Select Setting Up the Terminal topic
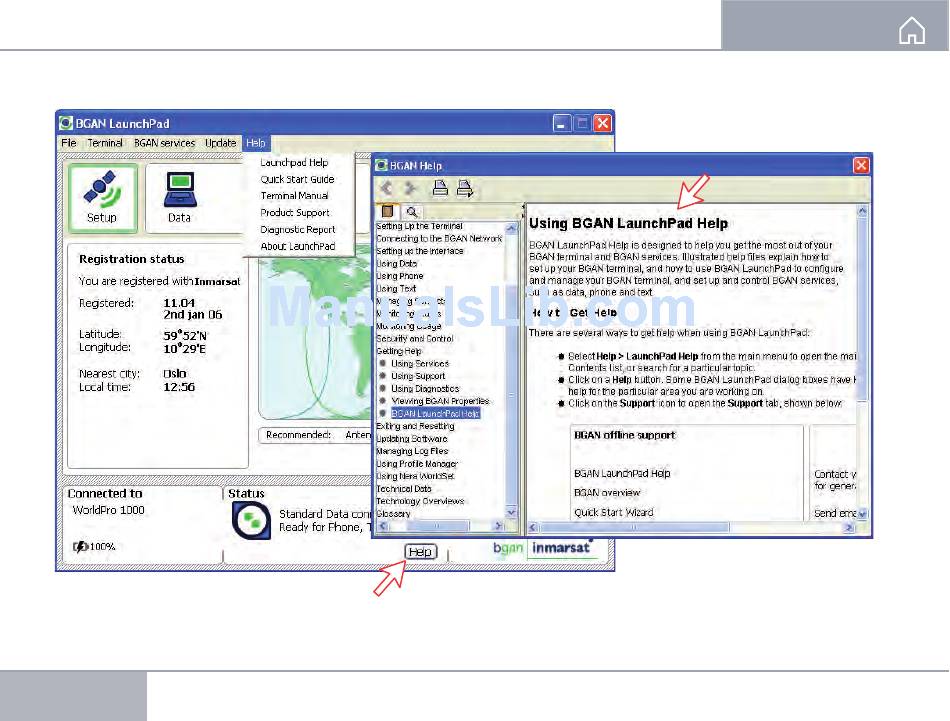This screenshot has width=950, height=721. (419, 226)
